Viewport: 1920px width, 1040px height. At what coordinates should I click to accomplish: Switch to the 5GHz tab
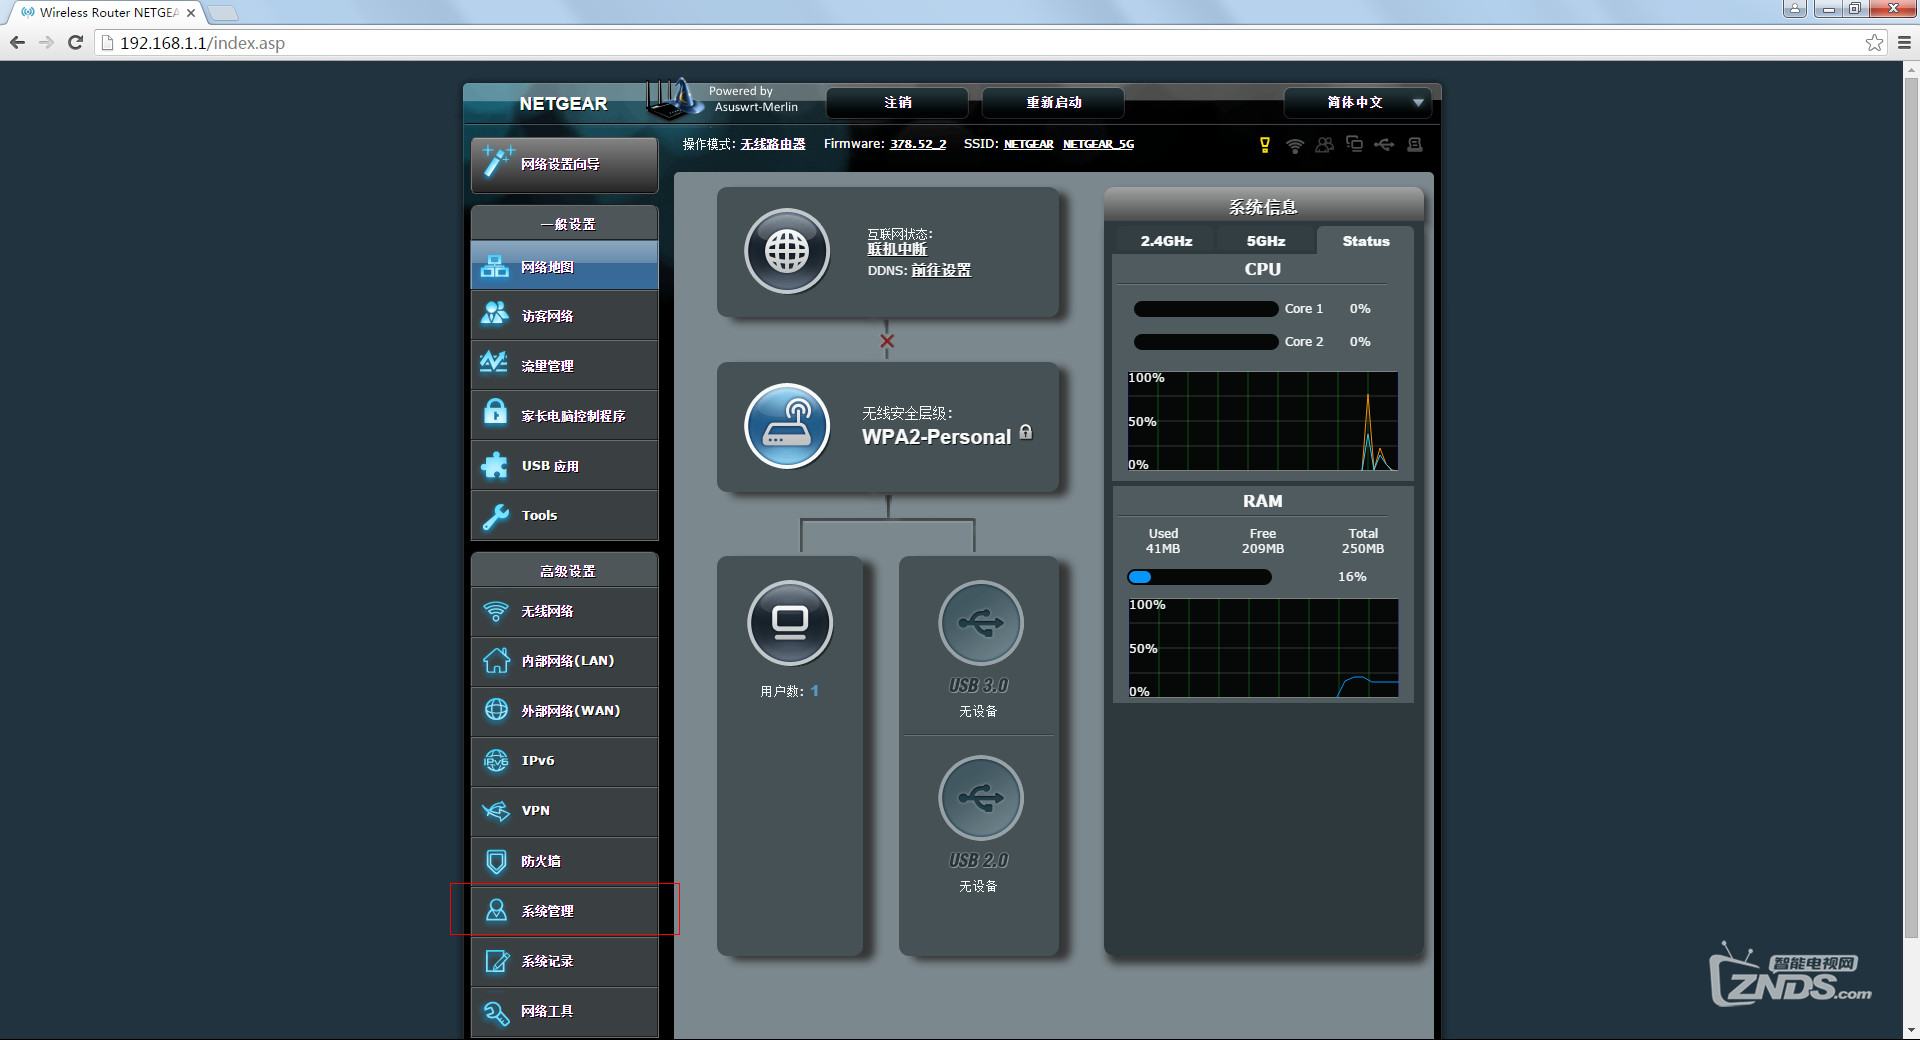tap(1265, 241)
